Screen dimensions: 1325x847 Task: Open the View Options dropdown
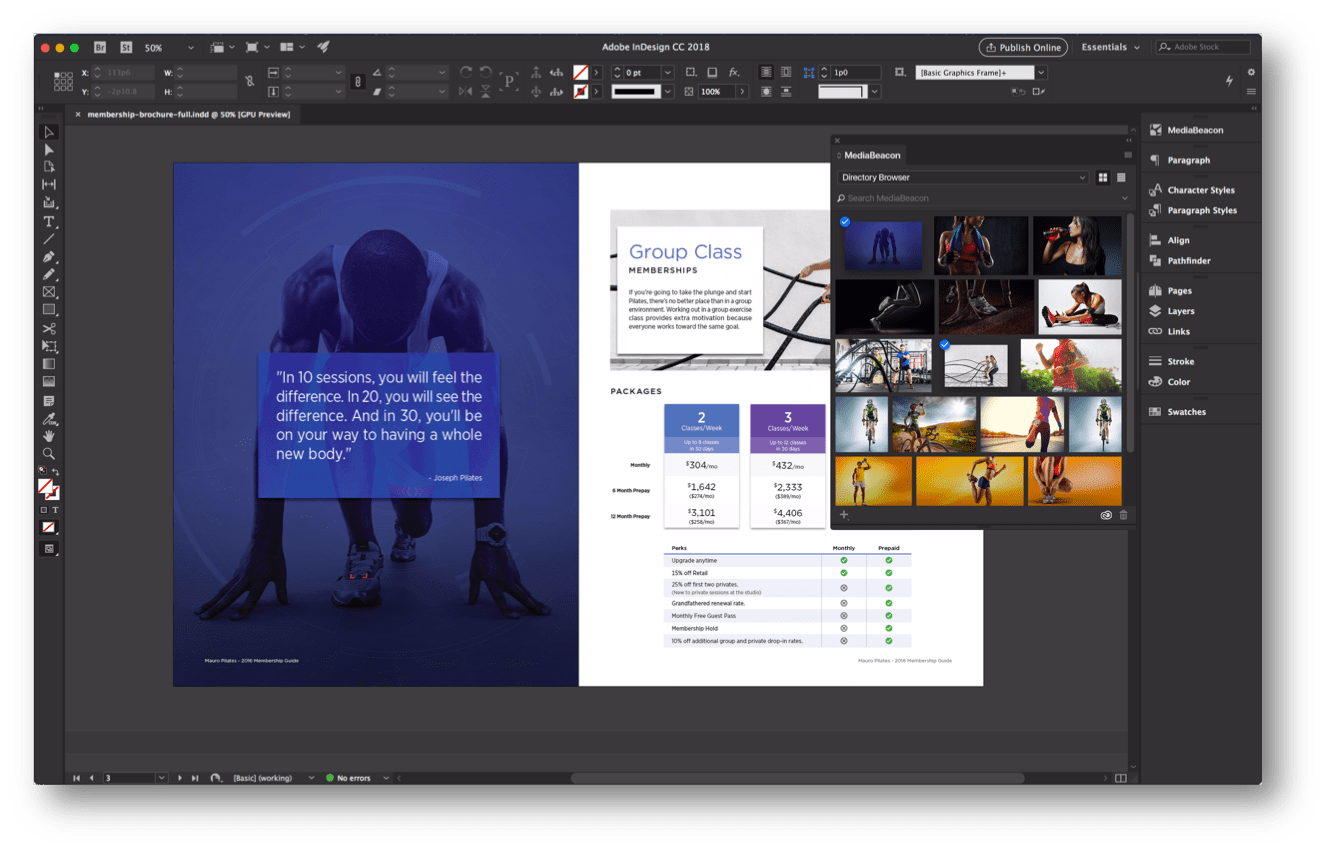223,47
